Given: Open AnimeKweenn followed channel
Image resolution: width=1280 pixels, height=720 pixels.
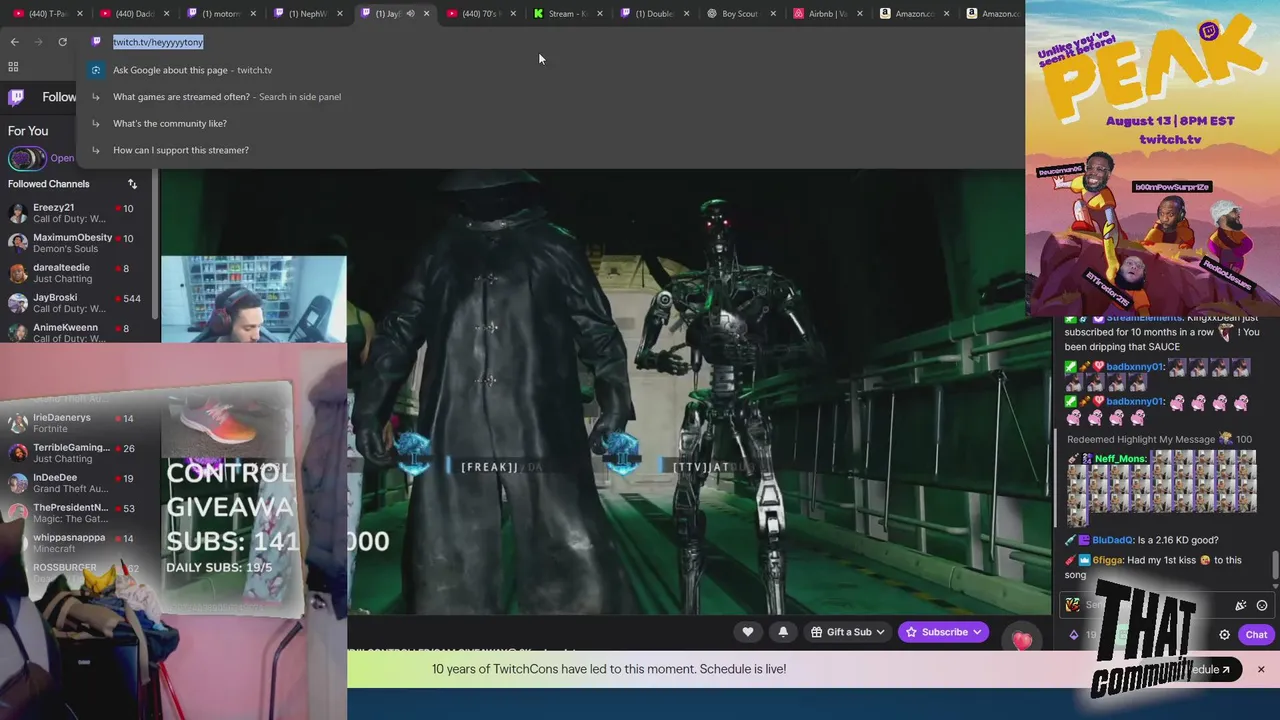Looking at the screenshot, I should tap(75, 332).
